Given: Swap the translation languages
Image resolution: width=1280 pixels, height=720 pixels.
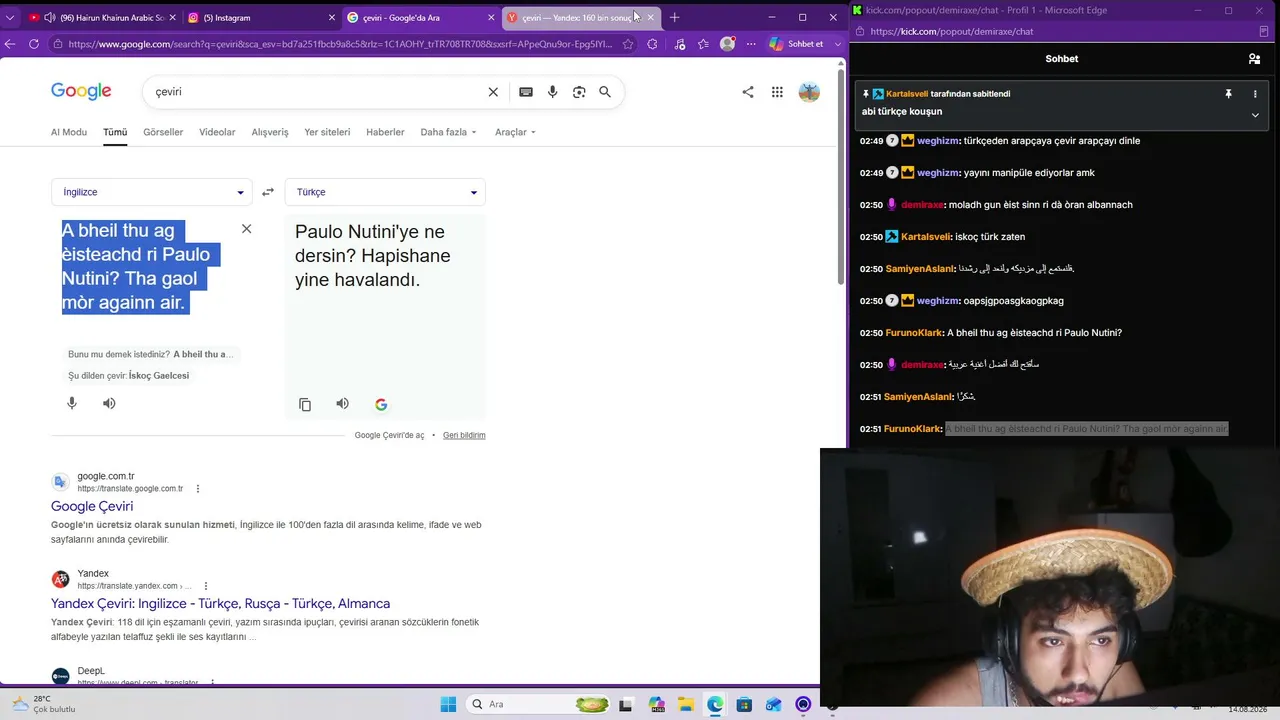Looking at the screenshot, I should (x=268, y=192).
